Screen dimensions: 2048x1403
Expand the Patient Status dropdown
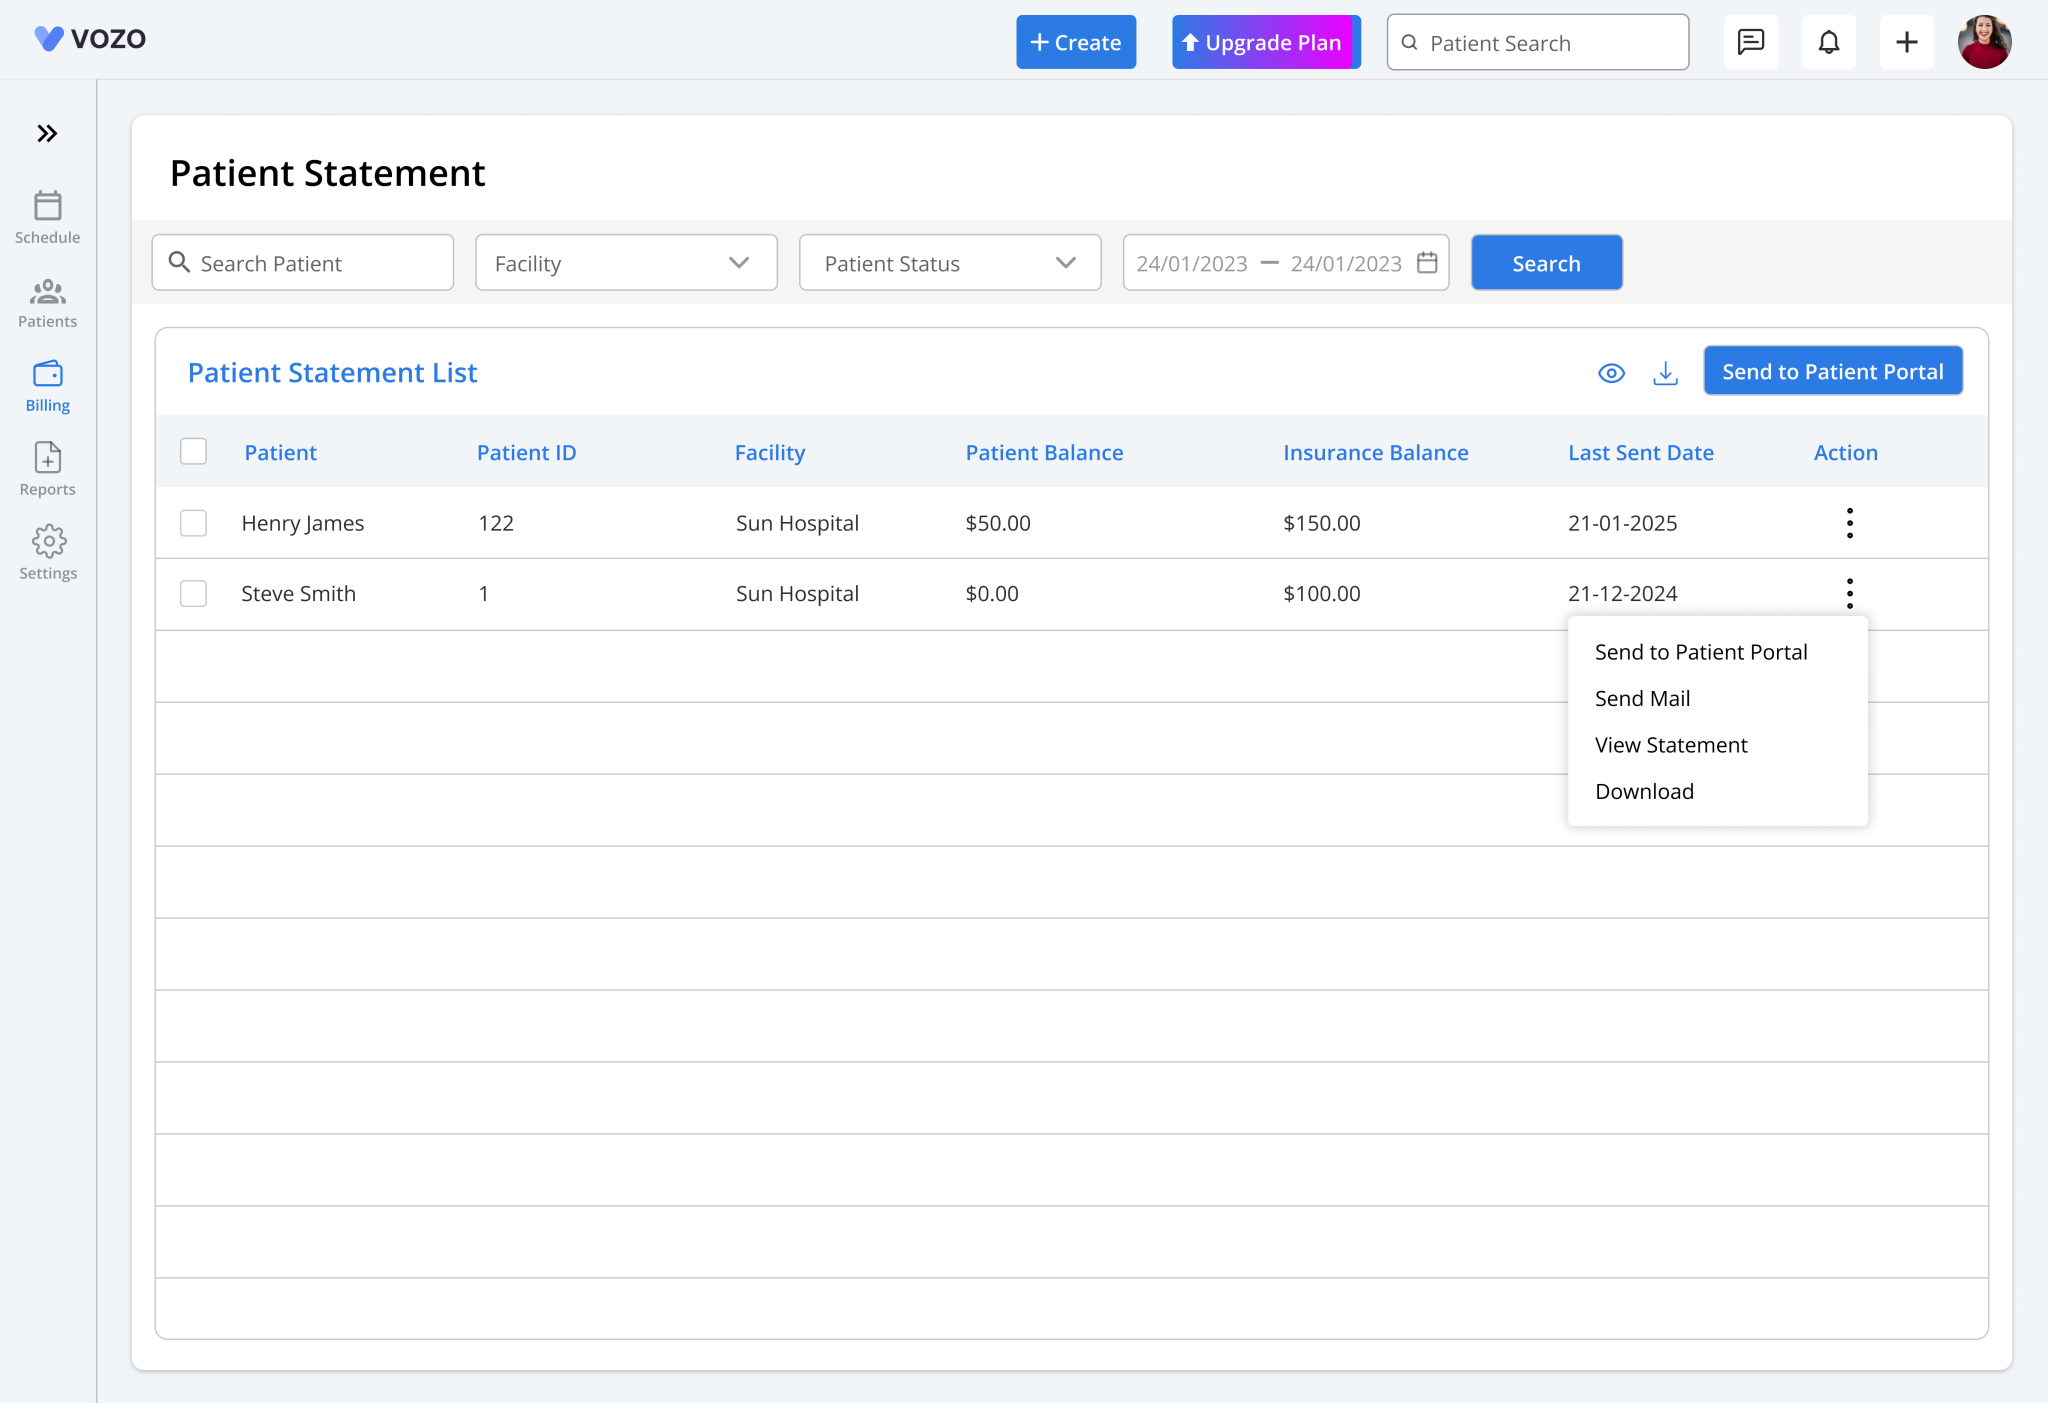click(949, 263)
